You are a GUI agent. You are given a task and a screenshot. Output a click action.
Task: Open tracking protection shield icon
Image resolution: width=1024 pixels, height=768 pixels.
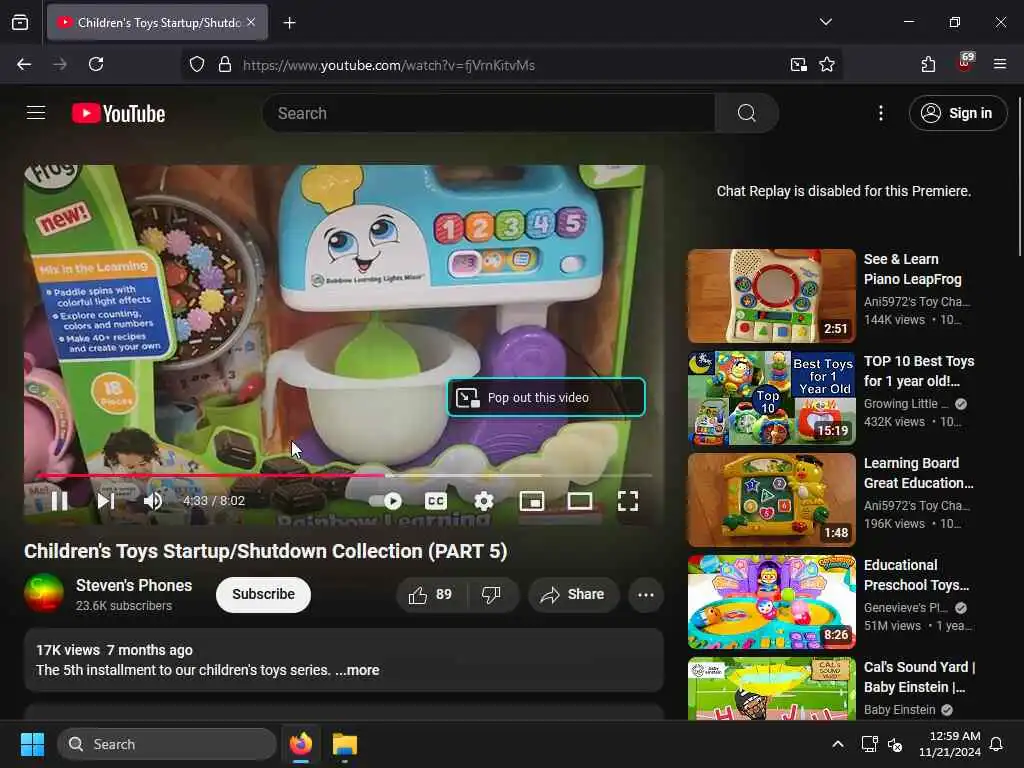pyautogui.click(x=197, y=64)
